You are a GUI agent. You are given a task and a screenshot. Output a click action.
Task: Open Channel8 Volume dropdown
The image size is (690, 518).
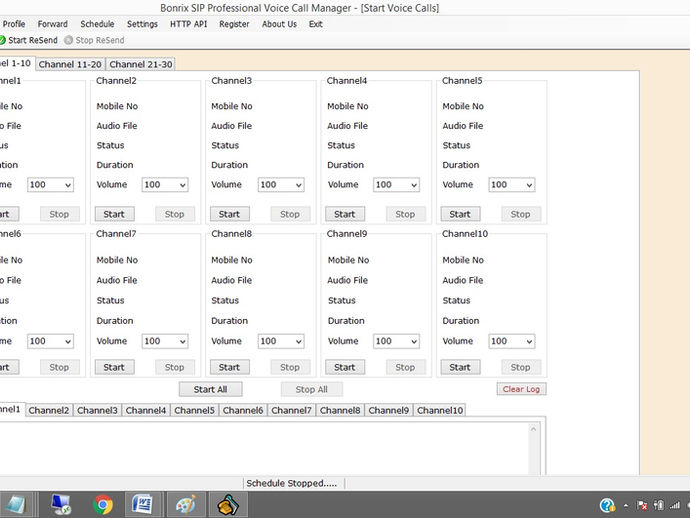(281, 341)
